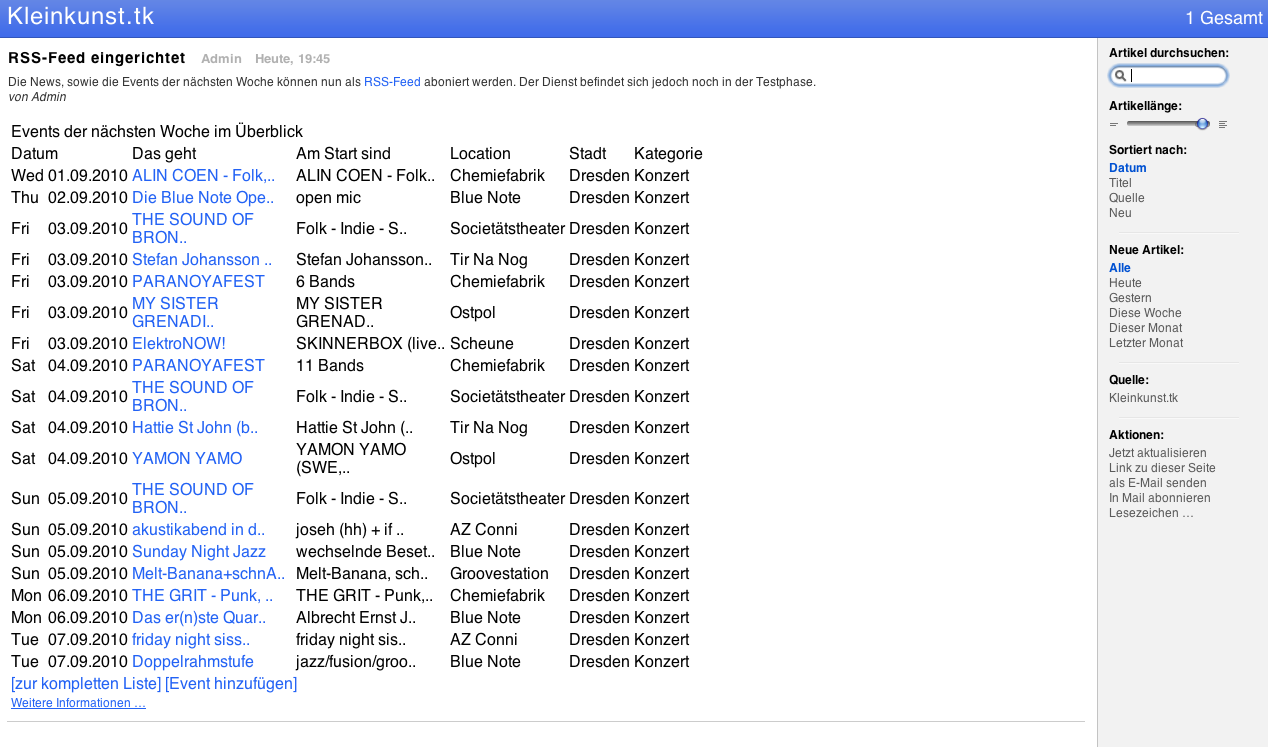1268x747 pixels.
Task: Click the date 'Wed 01.09.2010'
Action: pyautogui.click(x=69, y=175)
